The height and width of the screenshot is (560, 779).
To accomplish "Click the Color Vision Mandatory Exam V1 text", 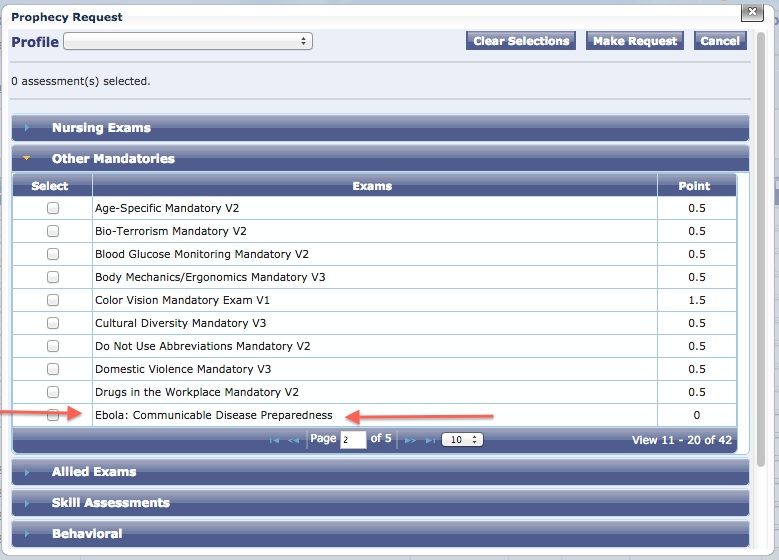I will (182, 300).
